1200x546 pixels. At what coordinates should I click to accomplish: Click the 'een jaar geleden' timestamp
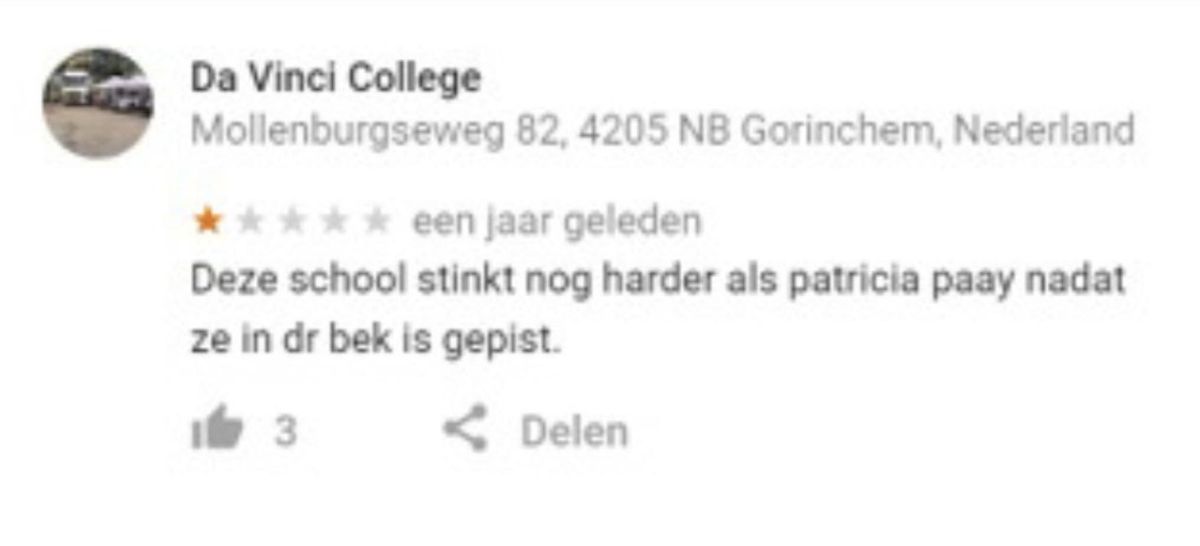click(x=557, y=222)
